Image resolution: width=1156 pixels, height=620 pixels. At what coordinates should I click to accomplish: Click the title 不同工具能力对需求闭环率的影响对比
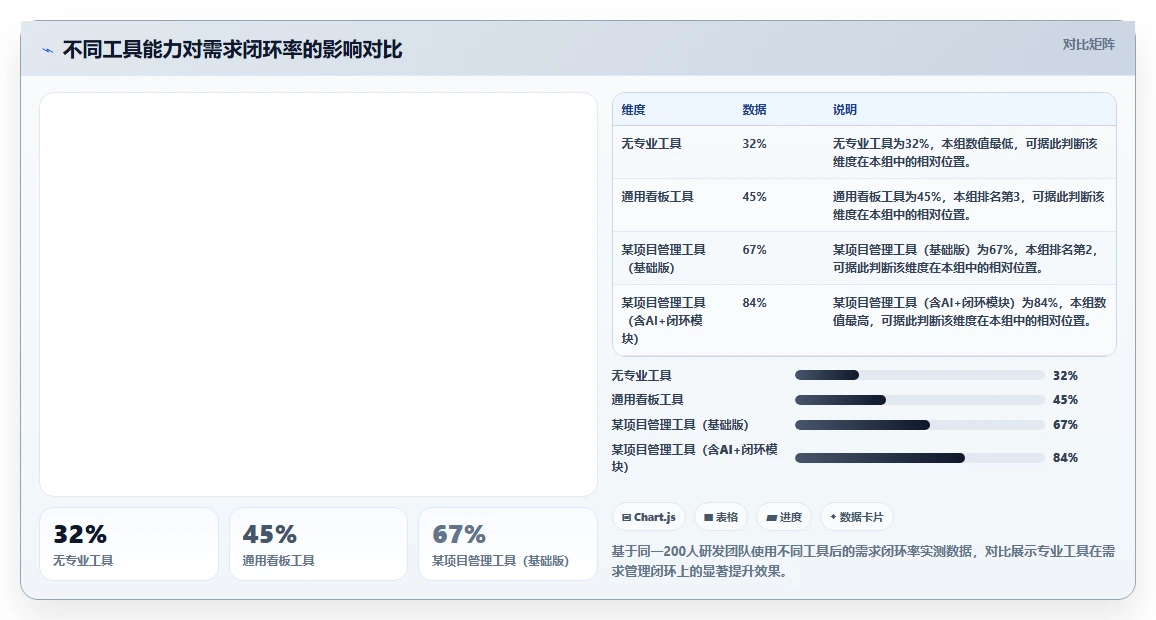coord(232,49)
